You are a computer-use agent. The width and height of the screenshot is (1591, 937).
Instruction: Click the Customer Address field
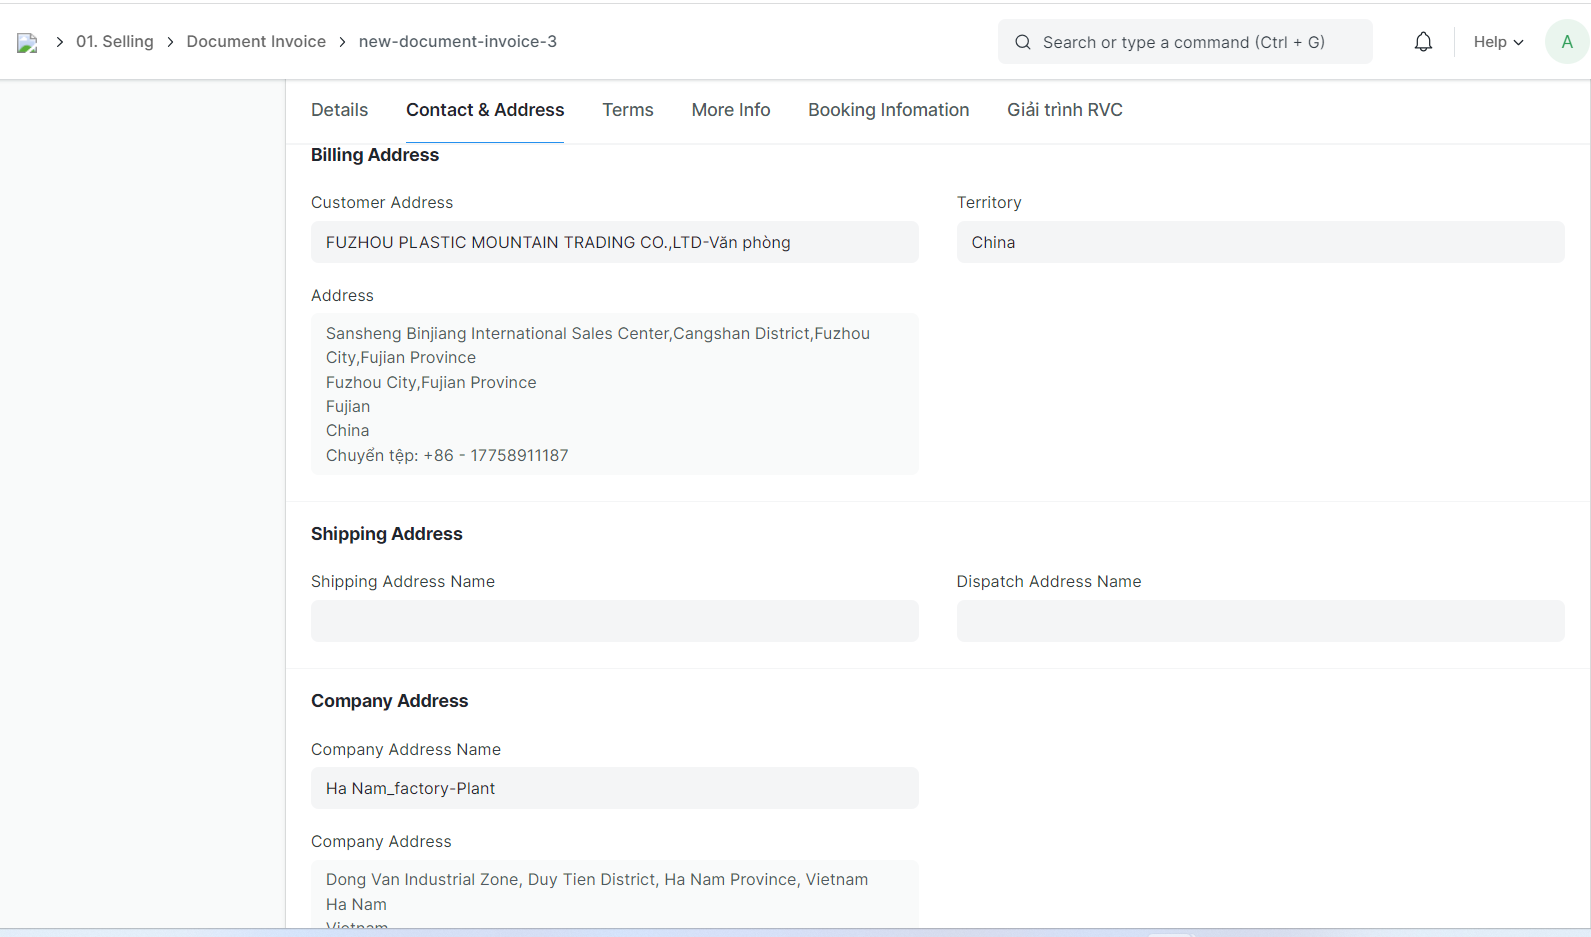coord(614,242)
